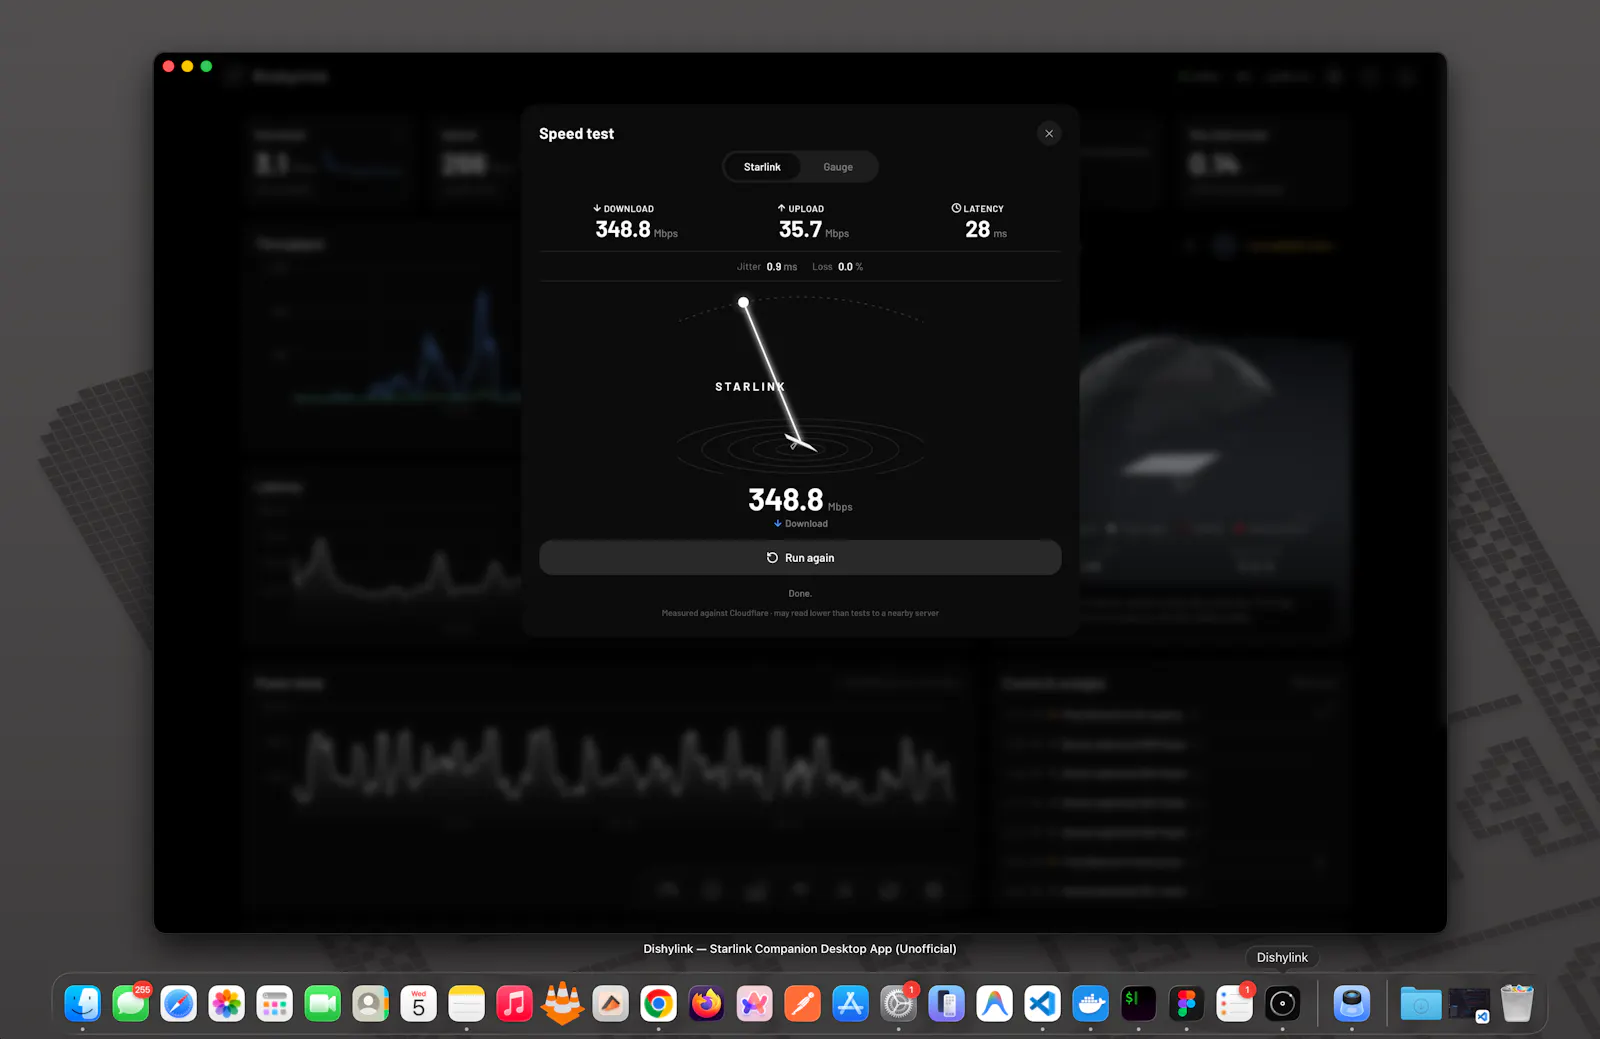Click the Jitter 0.9 ms value
This screenshot has width=1600, height=1039.
point(767,267)
